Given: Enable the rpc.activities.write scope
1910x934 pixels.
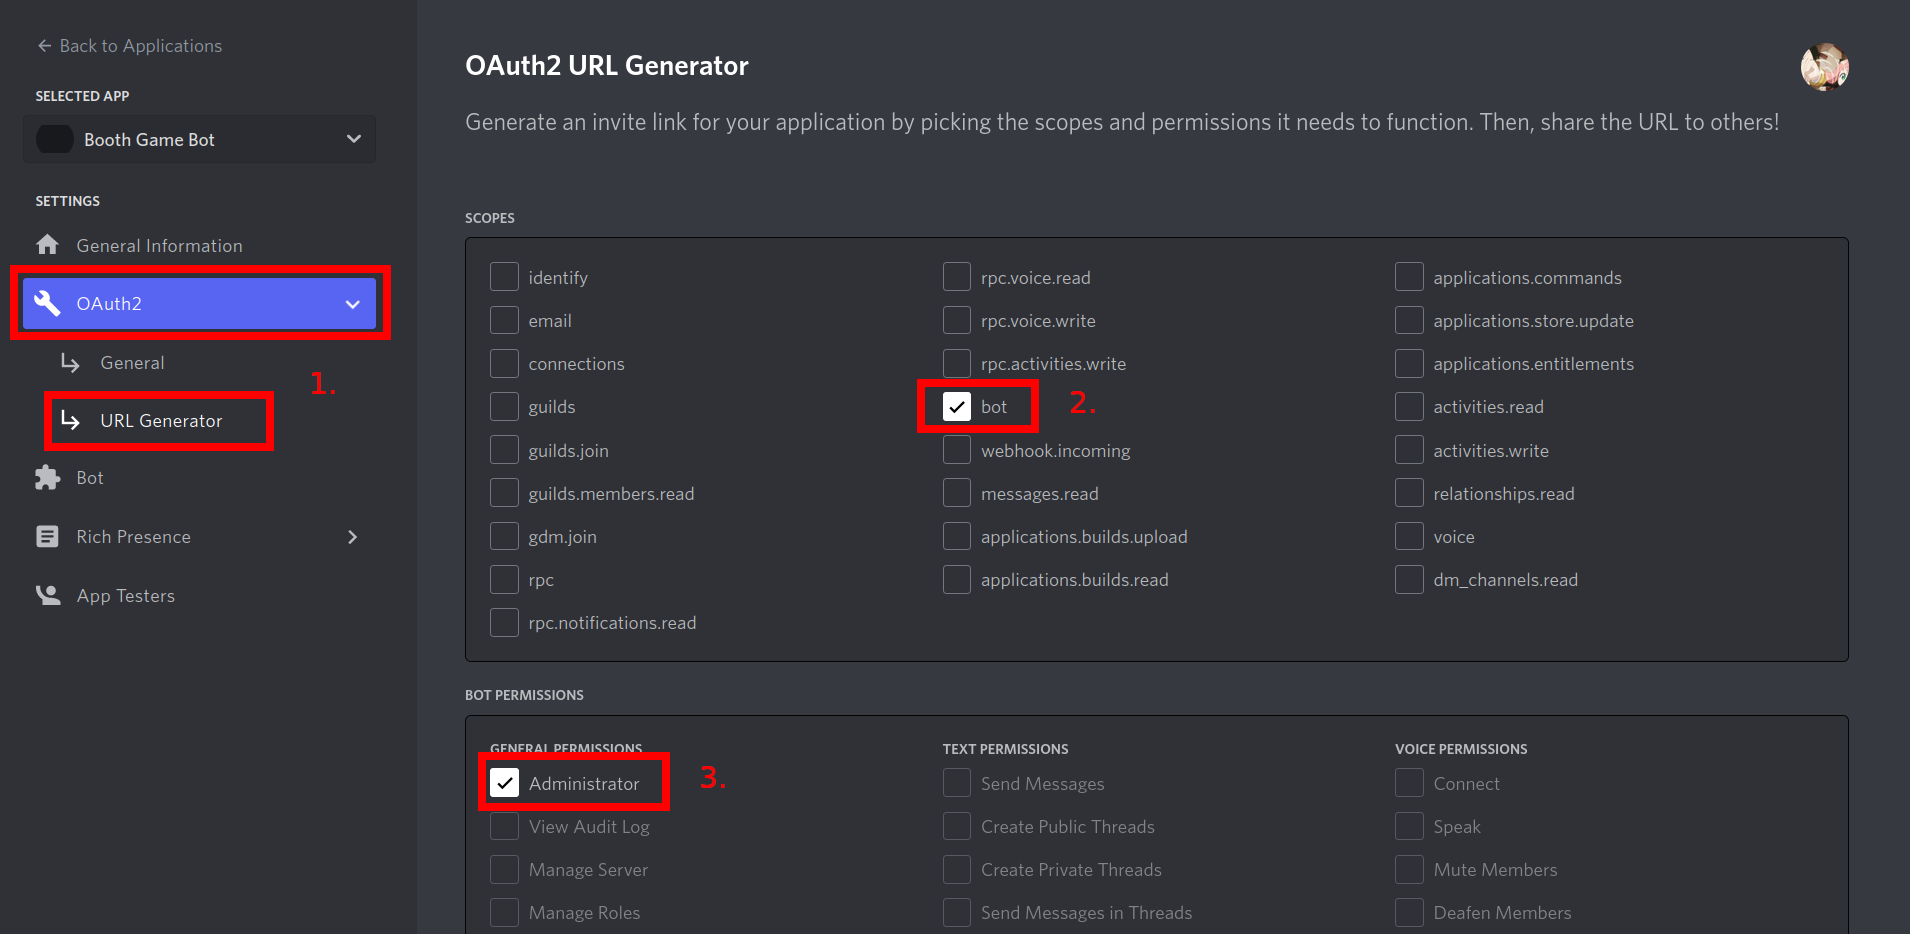Looking at the screenshot, I should click(957, 363).
